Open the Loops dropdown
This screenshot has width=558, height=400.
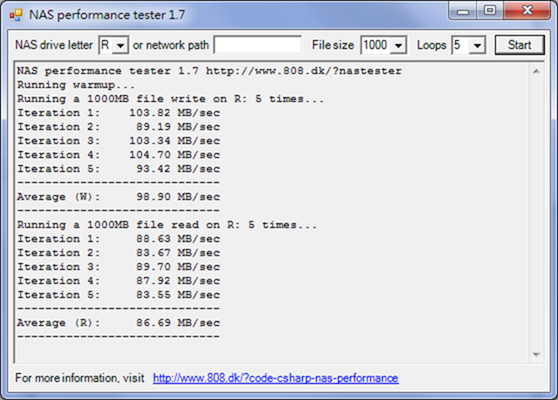pyautogui.click(x=477, y=46)
